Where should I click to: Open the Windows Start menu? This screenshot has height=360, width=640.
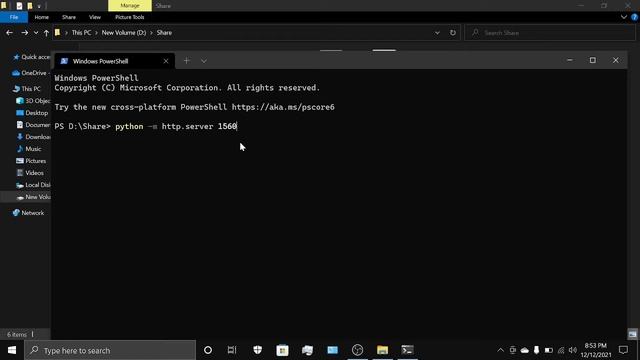tap(12, 350)
